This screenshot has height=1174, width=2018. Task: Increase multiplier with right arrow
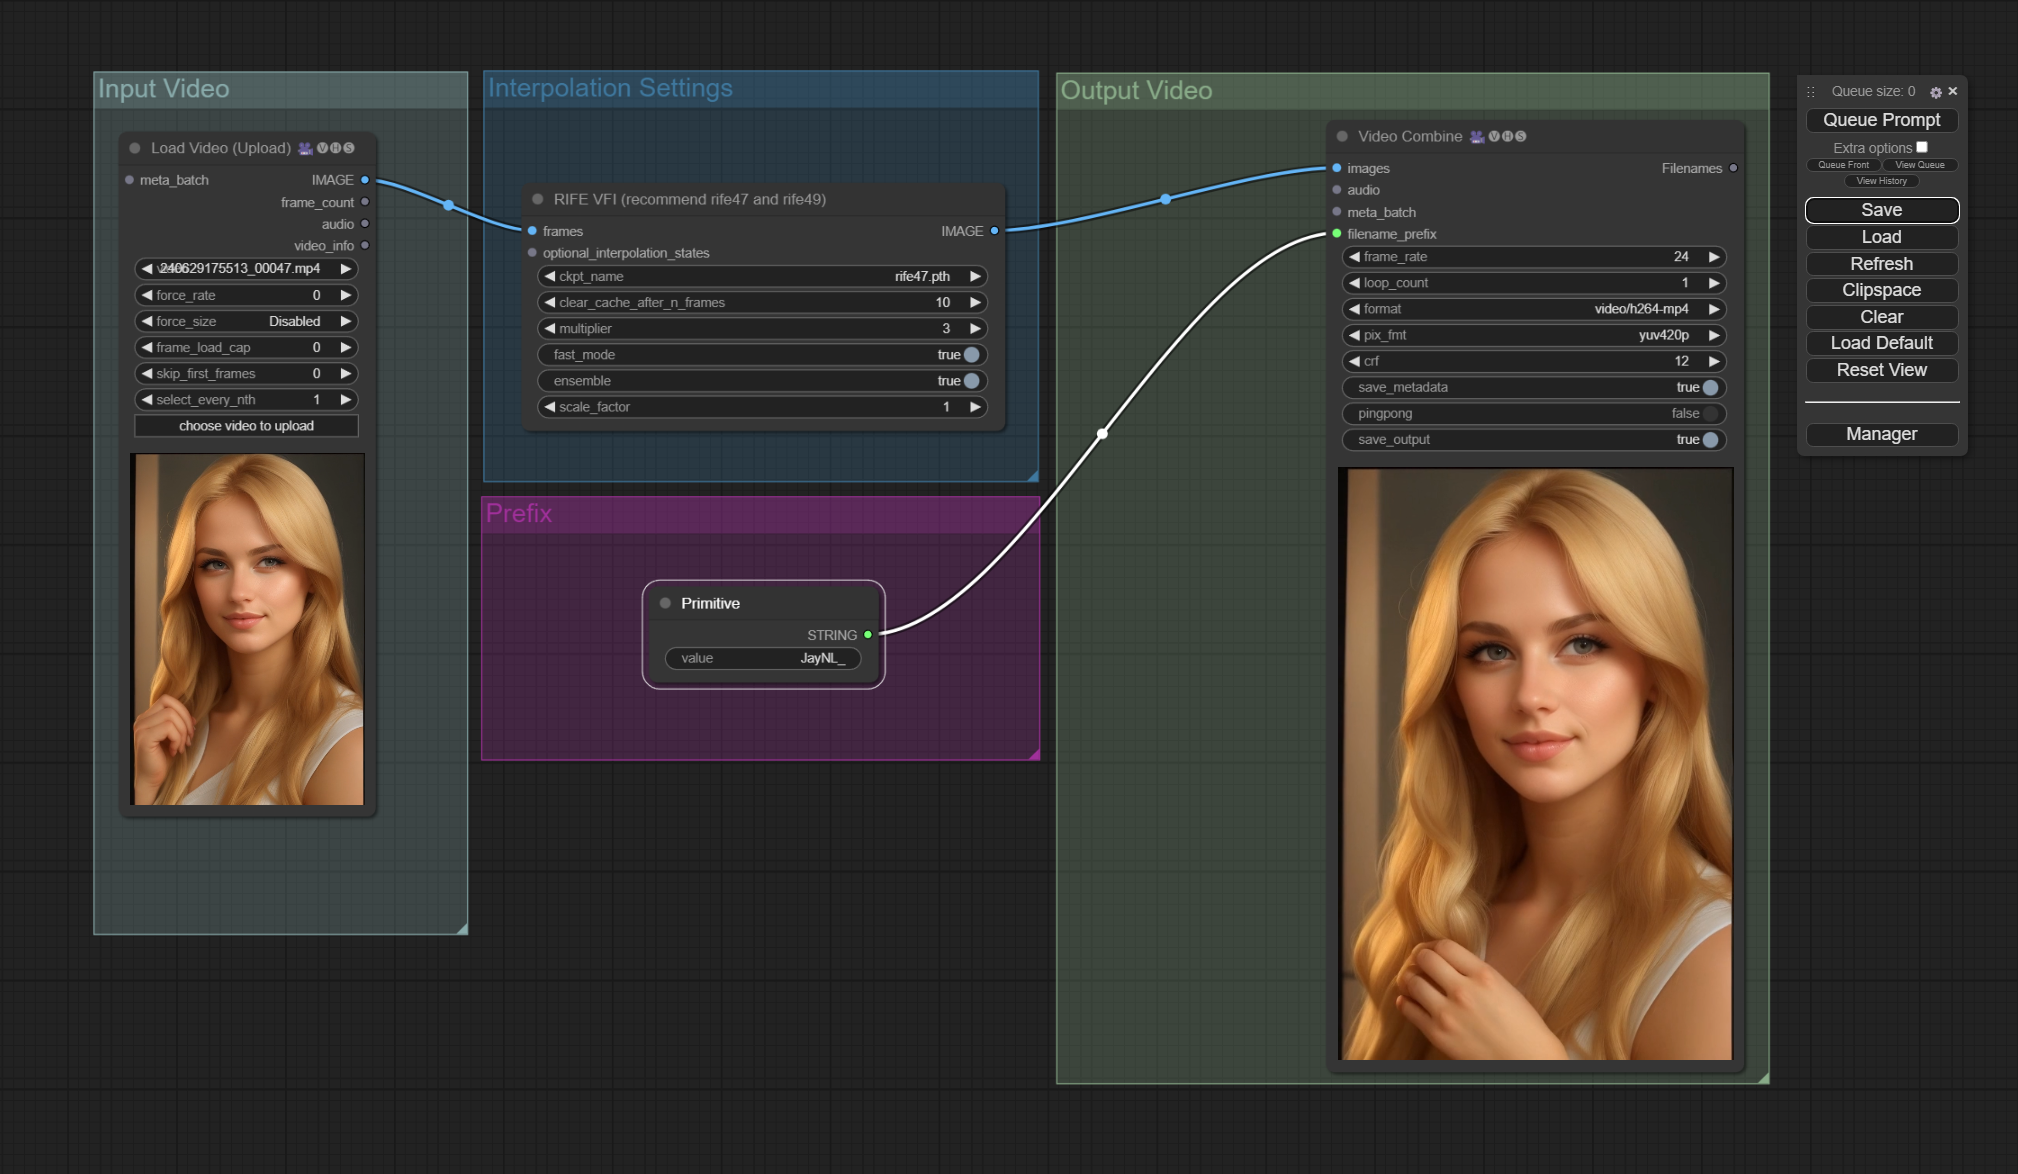tap(975, 328)
